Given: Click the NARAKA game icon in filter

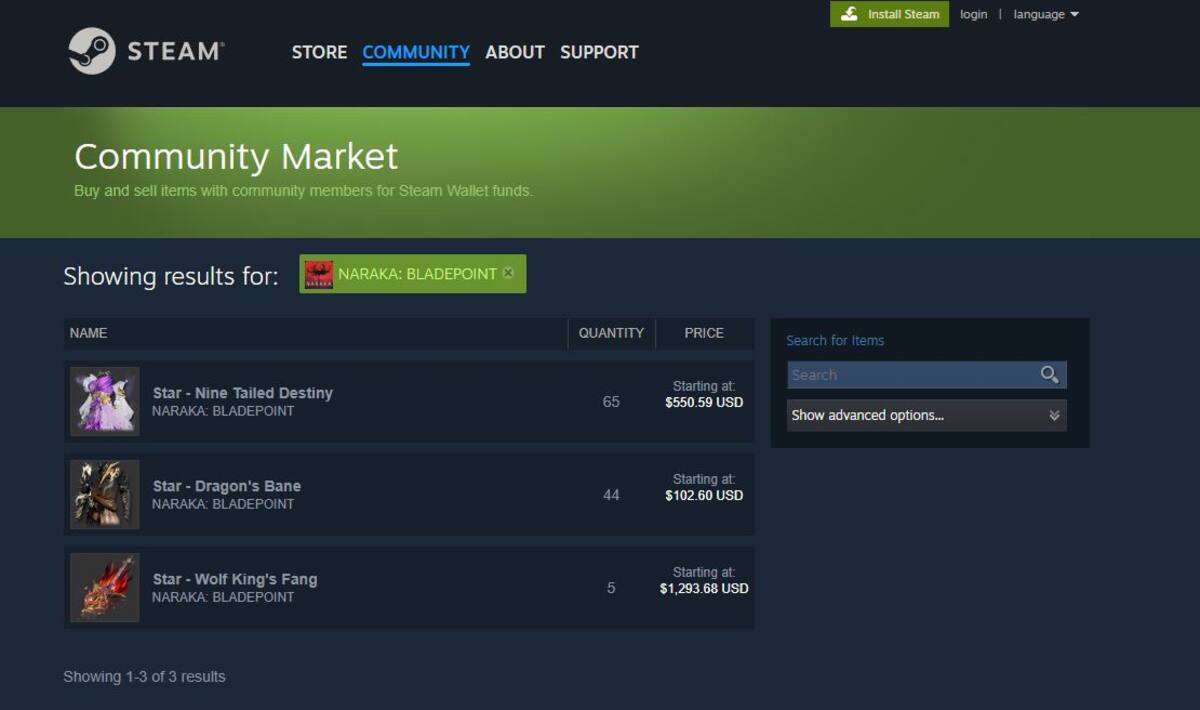Looking at the screenshot, I should [x=319, y=274].
